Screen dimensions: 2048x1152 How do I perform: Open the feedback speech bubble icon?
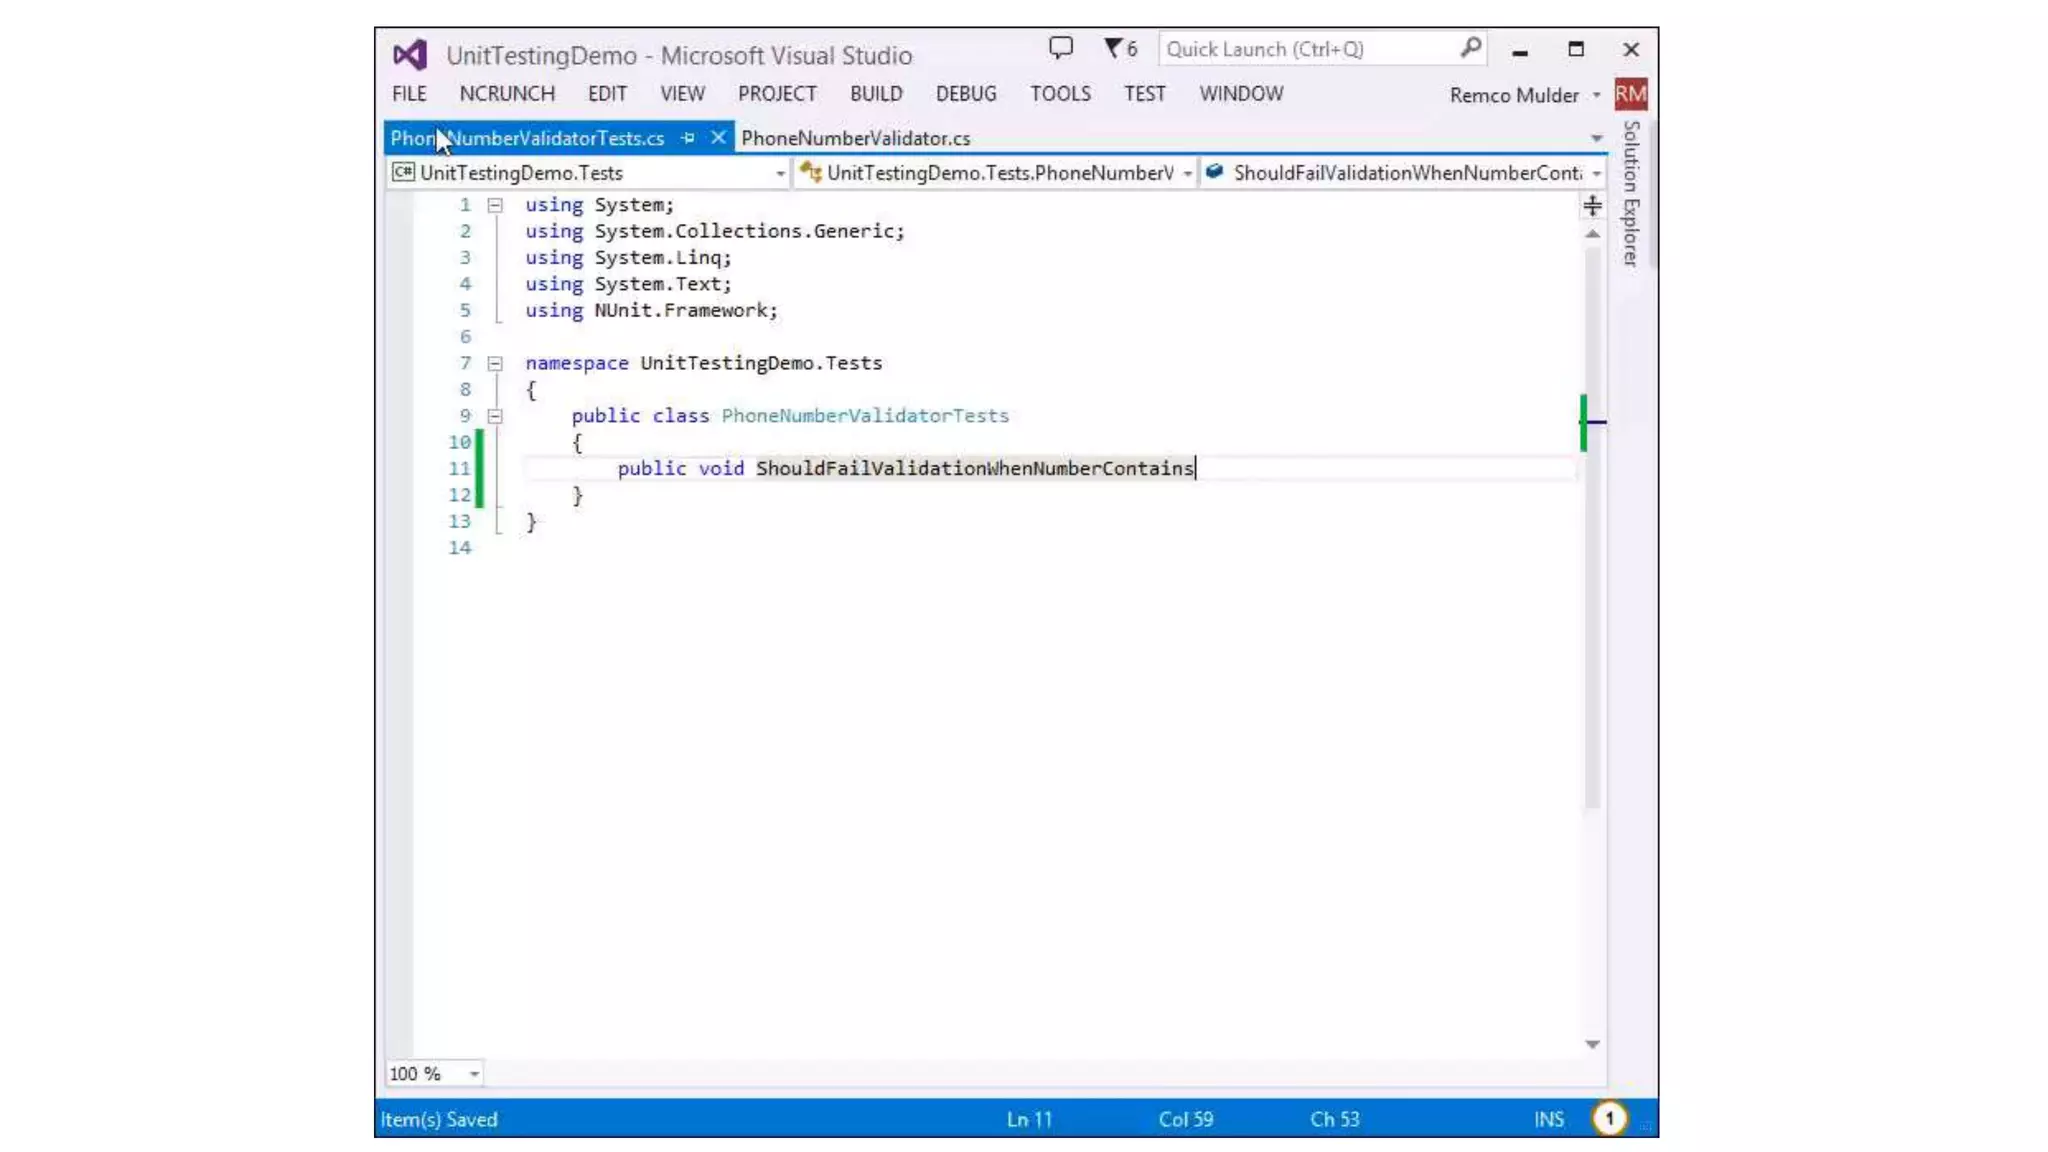pos(1060,48)
